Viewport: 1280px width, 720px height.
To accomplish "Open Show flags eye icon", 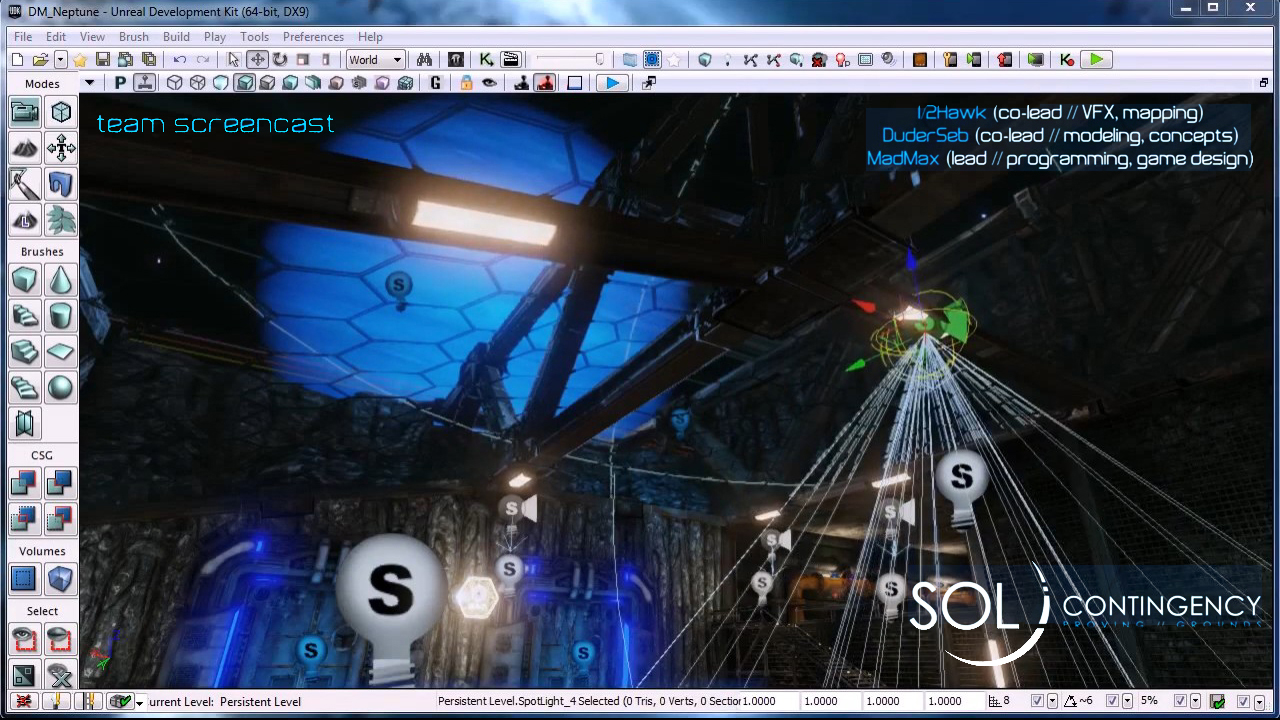I will click(489, 83).
